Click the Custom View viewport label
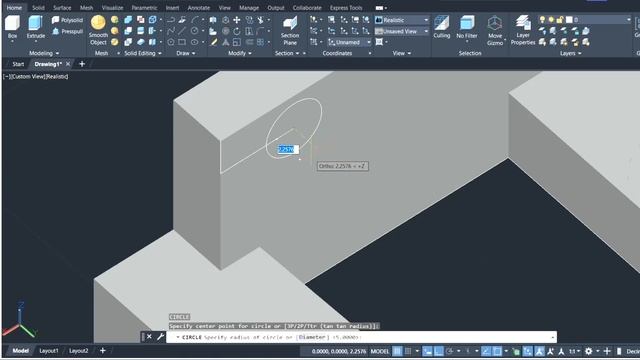Screen dimensions: 640x360 pos(28,76)
